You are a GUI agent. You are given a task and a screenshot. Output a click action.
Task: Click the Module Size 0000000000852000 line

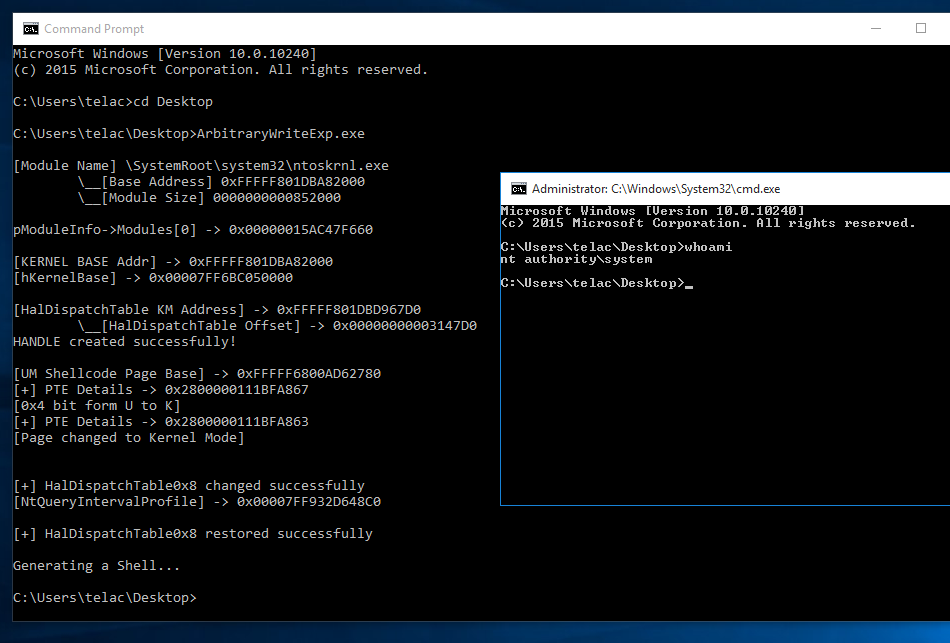pyautogui.click(x=209, y=198)
